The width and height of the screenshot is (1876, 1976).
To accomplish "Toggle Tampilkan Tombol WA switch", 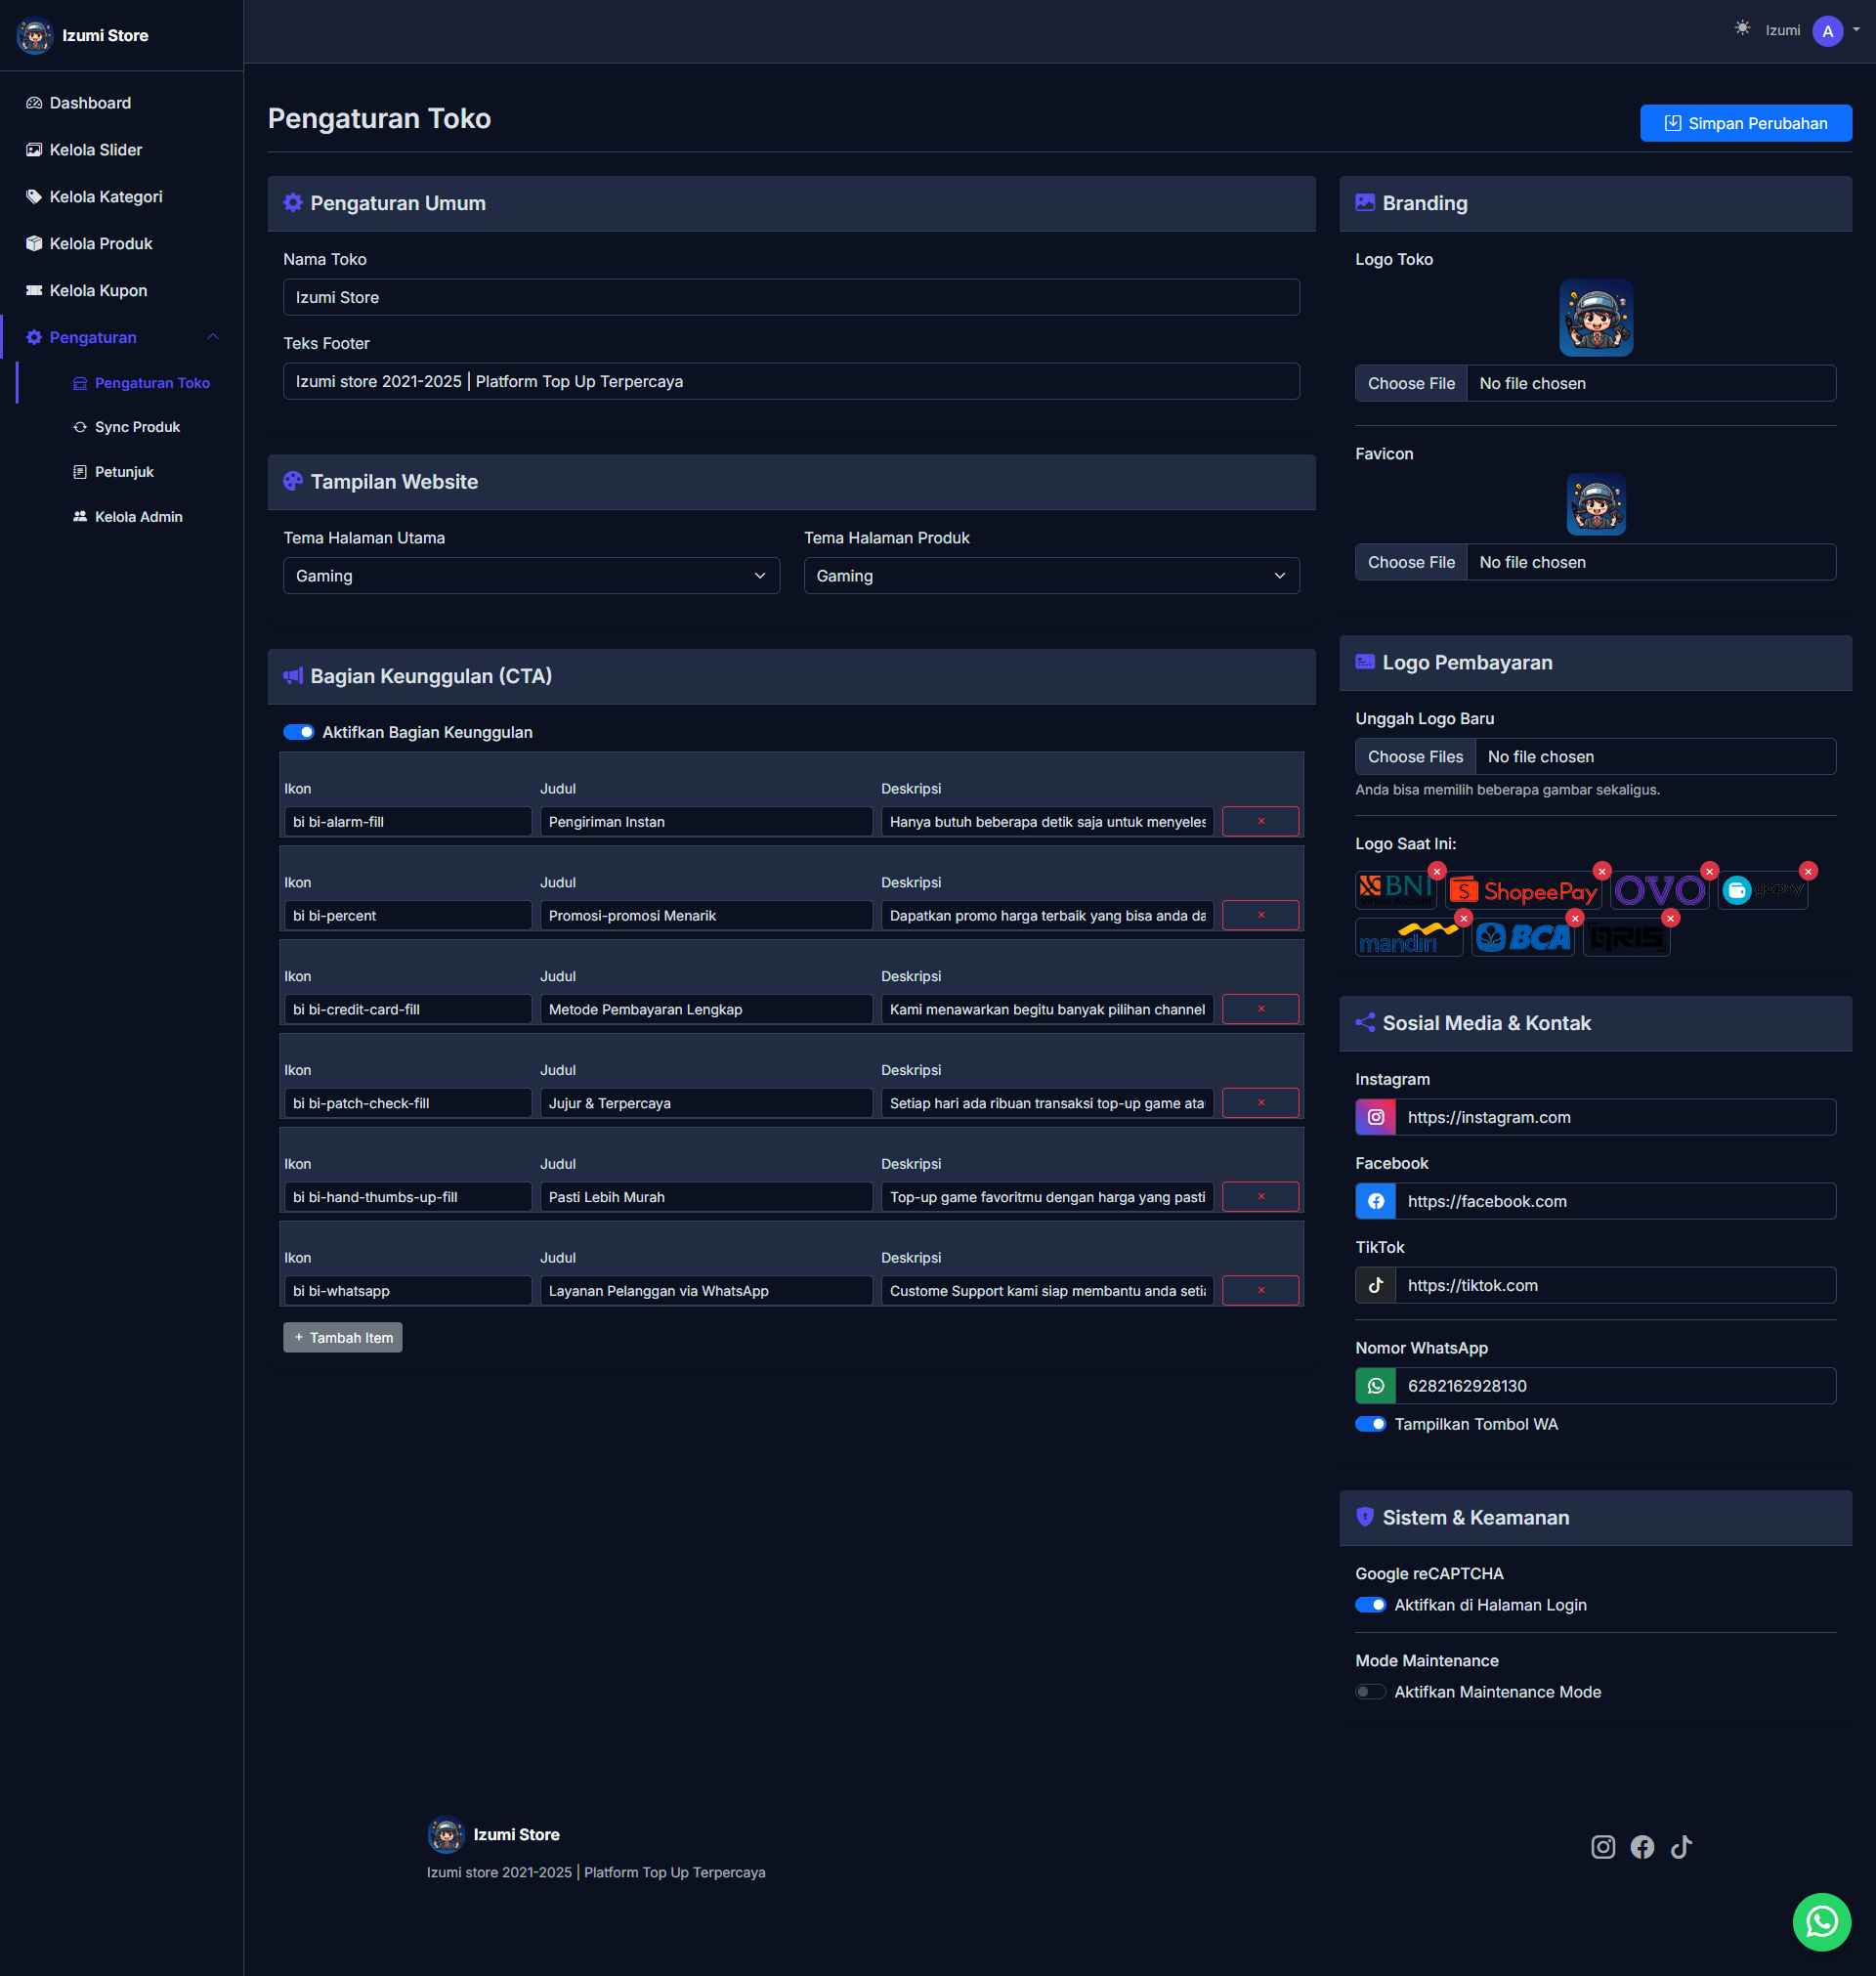I will coord(1370,1424).
